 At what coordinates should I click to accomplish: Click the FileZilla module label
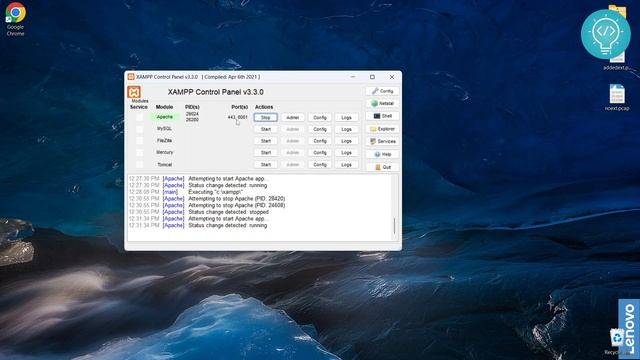[x=164, y=140]
